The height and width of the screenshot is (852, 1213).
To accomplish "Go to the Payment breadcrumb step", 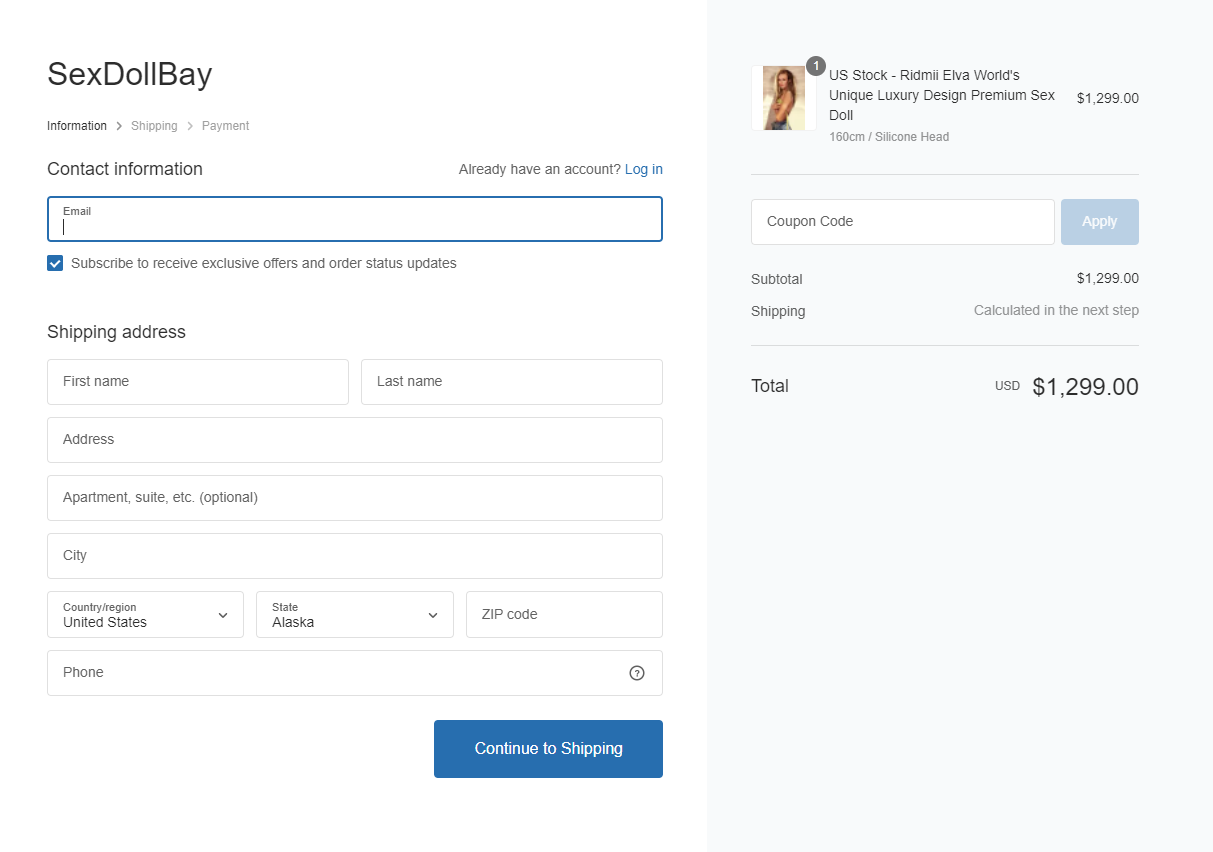I will (225, 126).
